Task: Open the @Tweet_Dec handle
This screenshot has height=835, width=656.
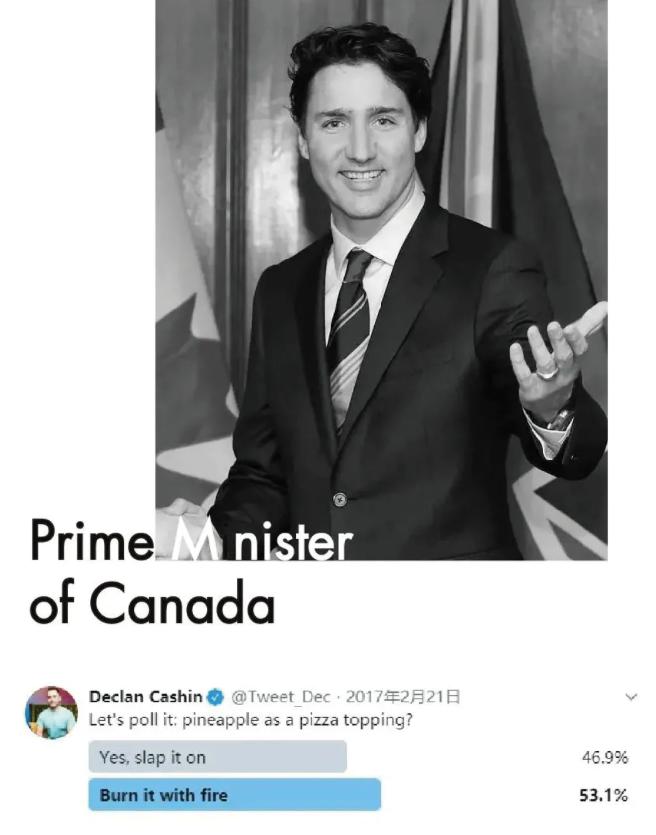Action: pyautogui.click(x=281, y=697)
